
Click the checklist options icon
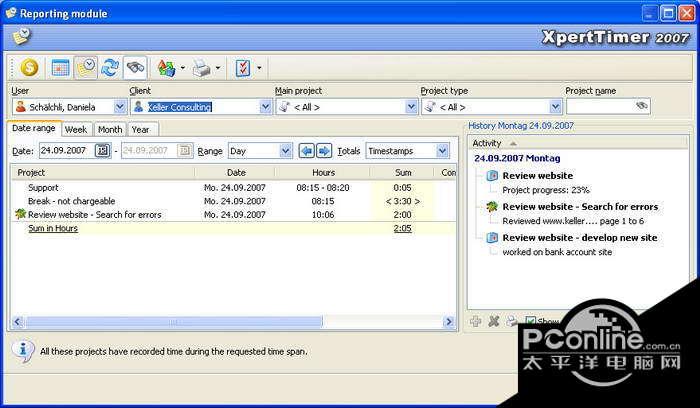pos(243,68)
